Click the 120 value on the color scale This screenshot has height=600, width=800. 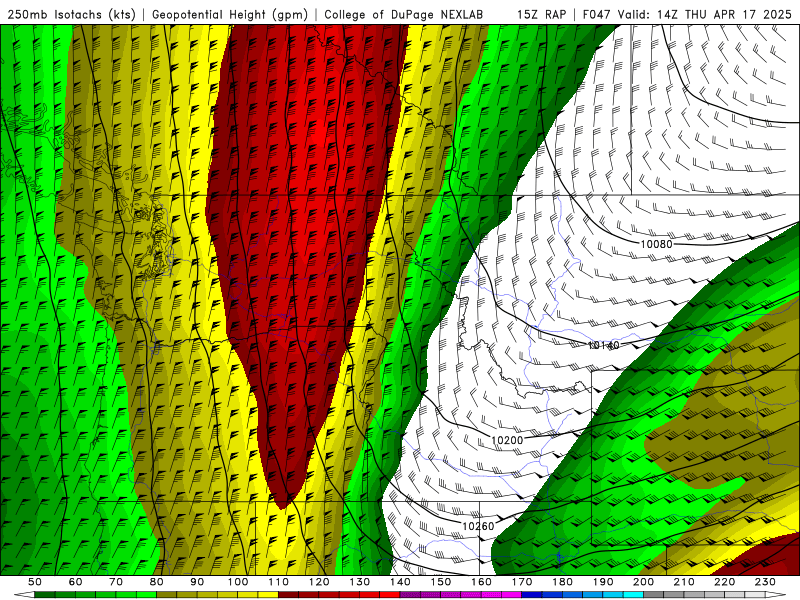[319, 582]
